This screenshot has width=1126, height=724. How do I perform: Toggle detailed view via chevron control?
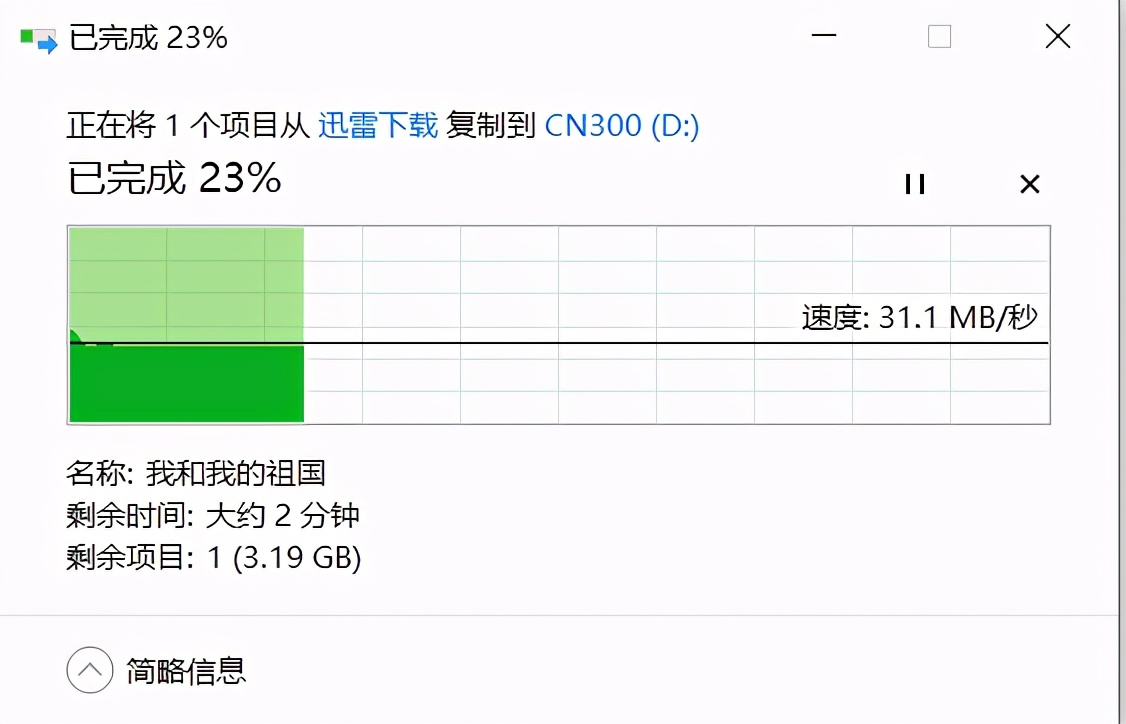point(89,671)
